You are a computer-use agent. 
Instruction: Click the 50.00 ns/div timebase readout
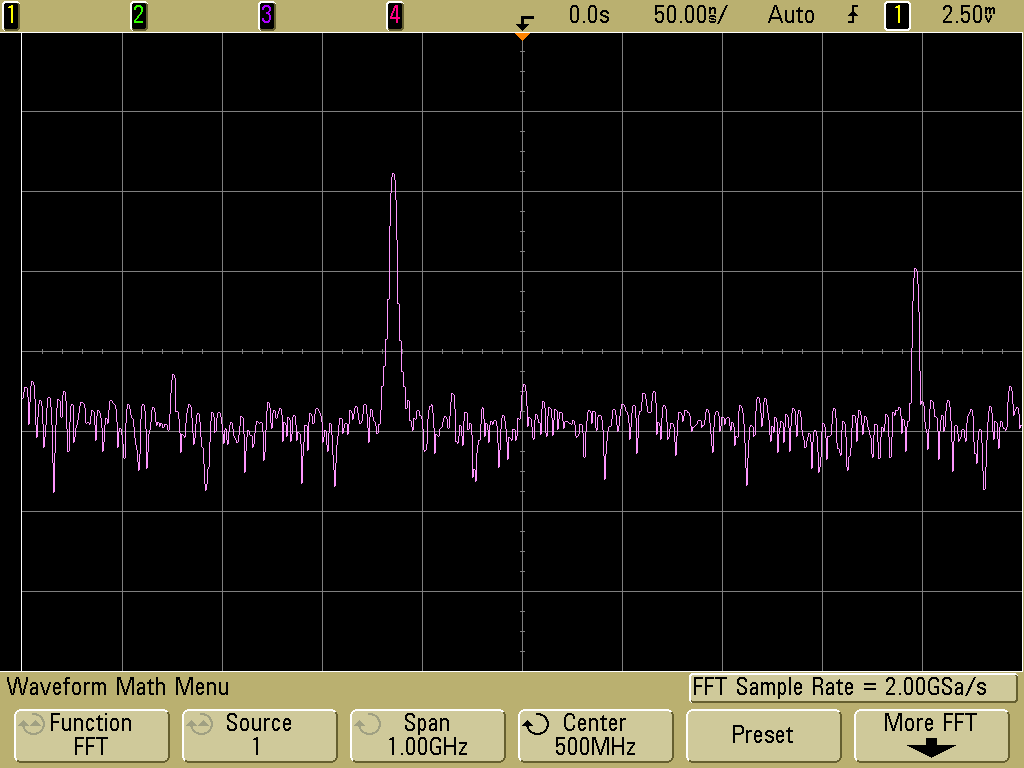[692, 15]
